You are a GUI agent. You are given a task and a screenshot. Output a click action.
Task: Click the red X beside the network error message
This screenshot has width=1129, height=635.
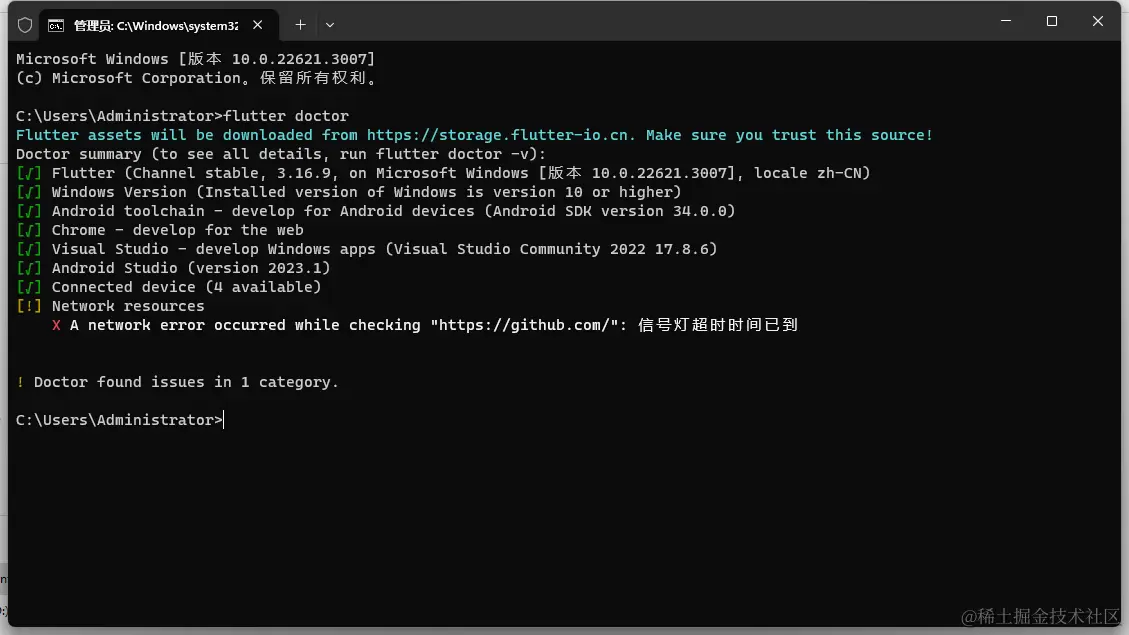(56, 325)
